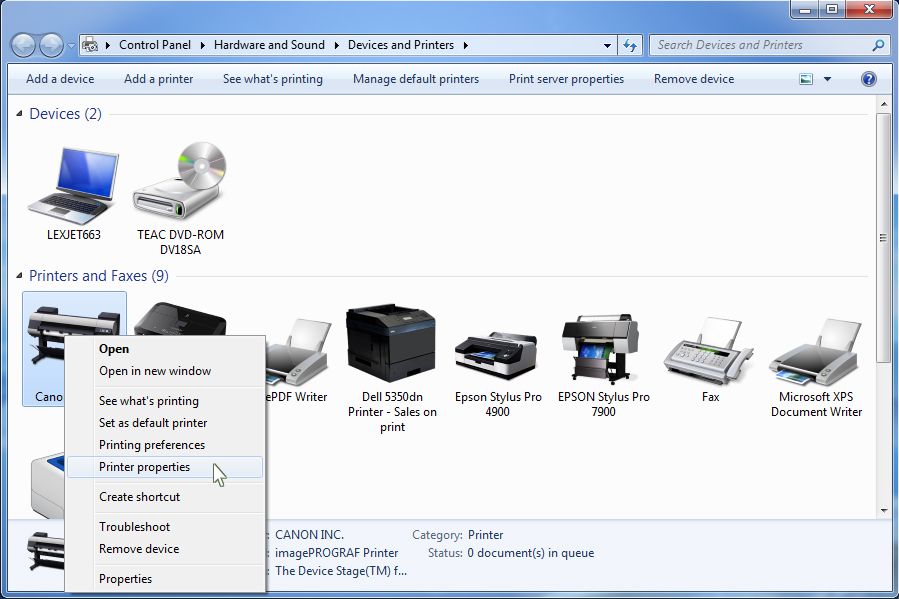This screenshot has width=899, height=599.
Task: Select the LEXJET663 laptop device icon
Action: coord(73,185)
